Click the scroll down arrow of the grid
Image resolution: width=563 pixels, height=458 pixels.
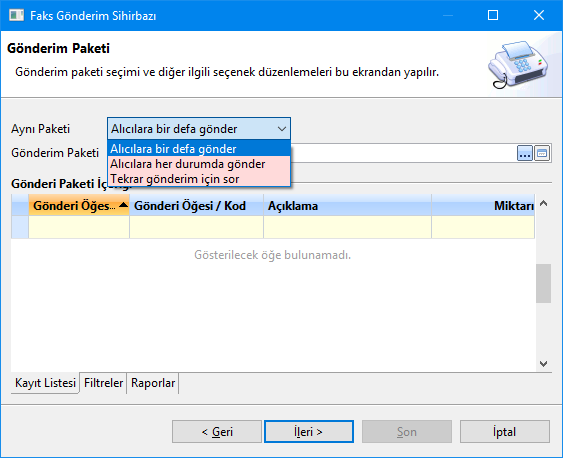(544, 364)
